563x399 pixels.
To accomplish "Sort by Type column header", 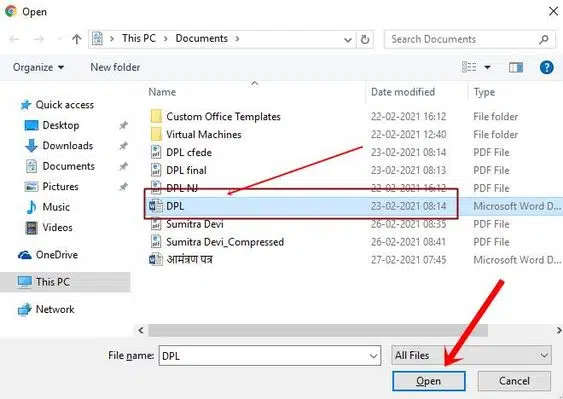I will [x=484, y=92].
